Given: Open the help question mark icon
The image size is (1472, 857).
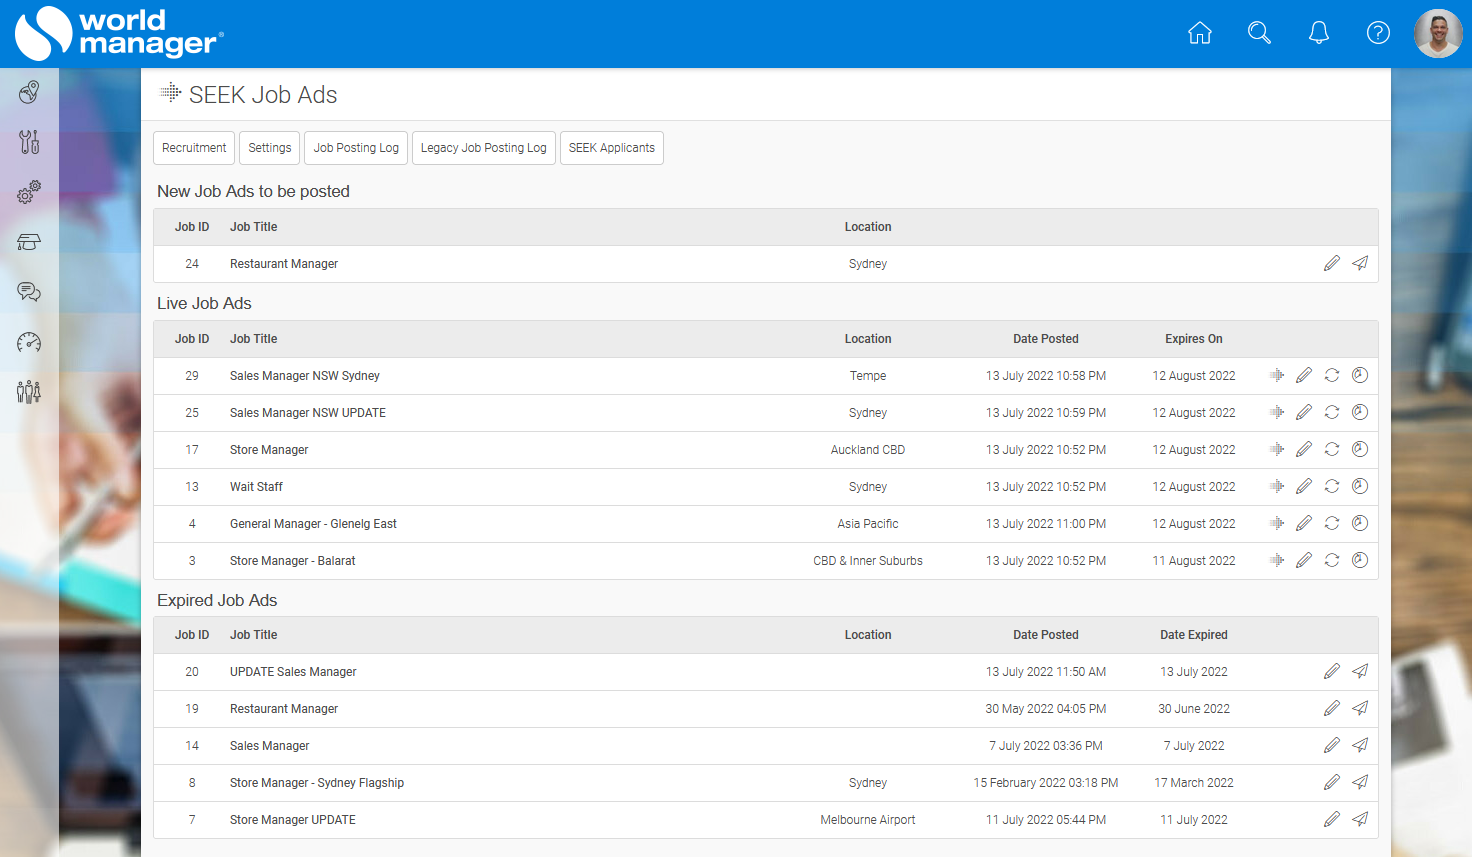Looking at the screenshot, I should point(1378,33).
